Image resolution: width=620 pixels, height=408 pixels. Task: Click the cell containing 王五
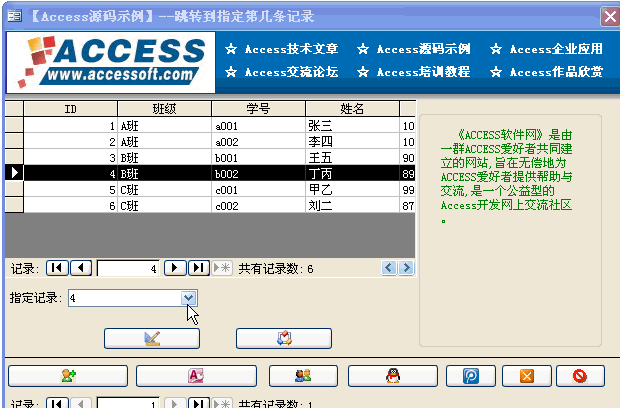[352, 157]
